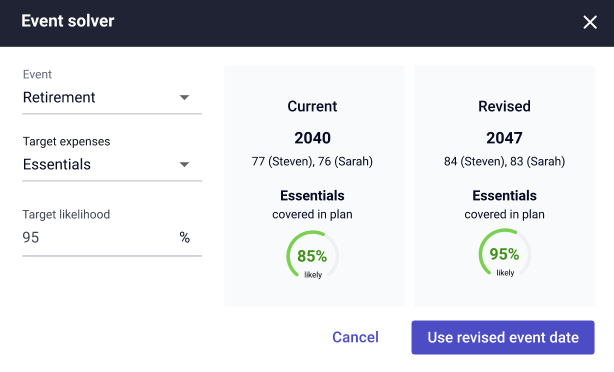Viewport: 614px width, 372px height.
Task: Expand the Target expenses dropdown arrow
Action: (x=184, y=164)
